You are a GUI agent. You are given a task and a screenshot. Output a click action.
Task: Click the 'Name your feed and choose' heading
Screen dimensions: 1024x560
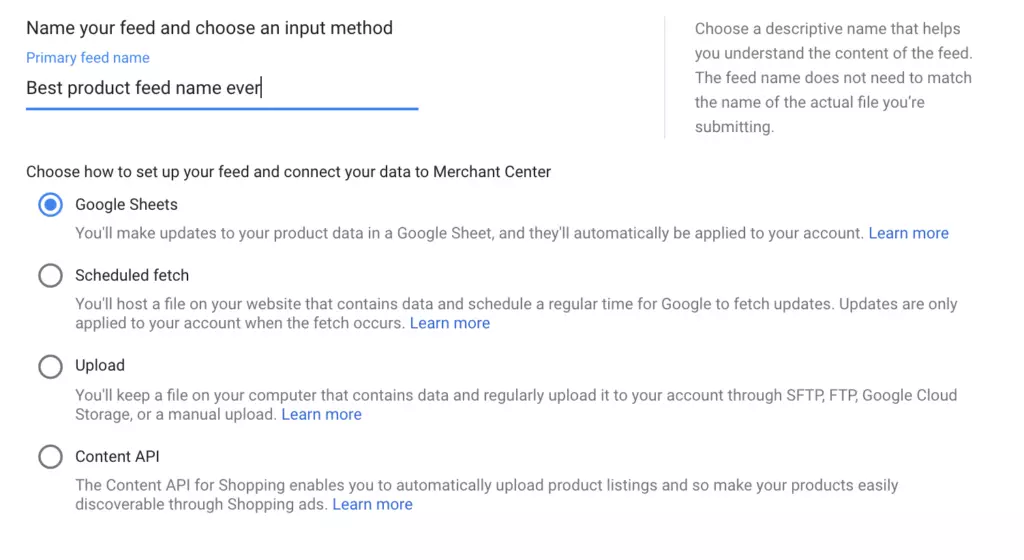point(209,28)
